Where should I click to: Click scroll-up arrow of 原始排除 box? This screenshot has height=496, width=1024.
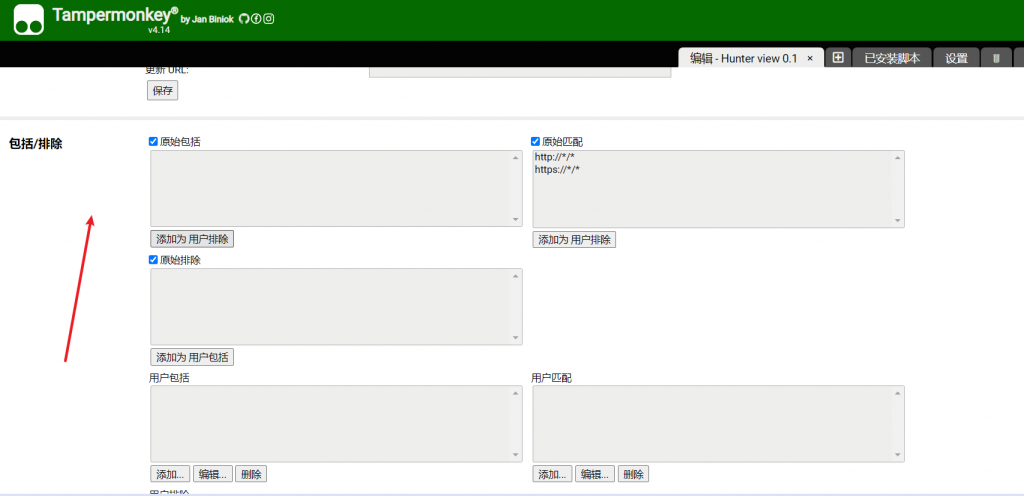[515, 275]
